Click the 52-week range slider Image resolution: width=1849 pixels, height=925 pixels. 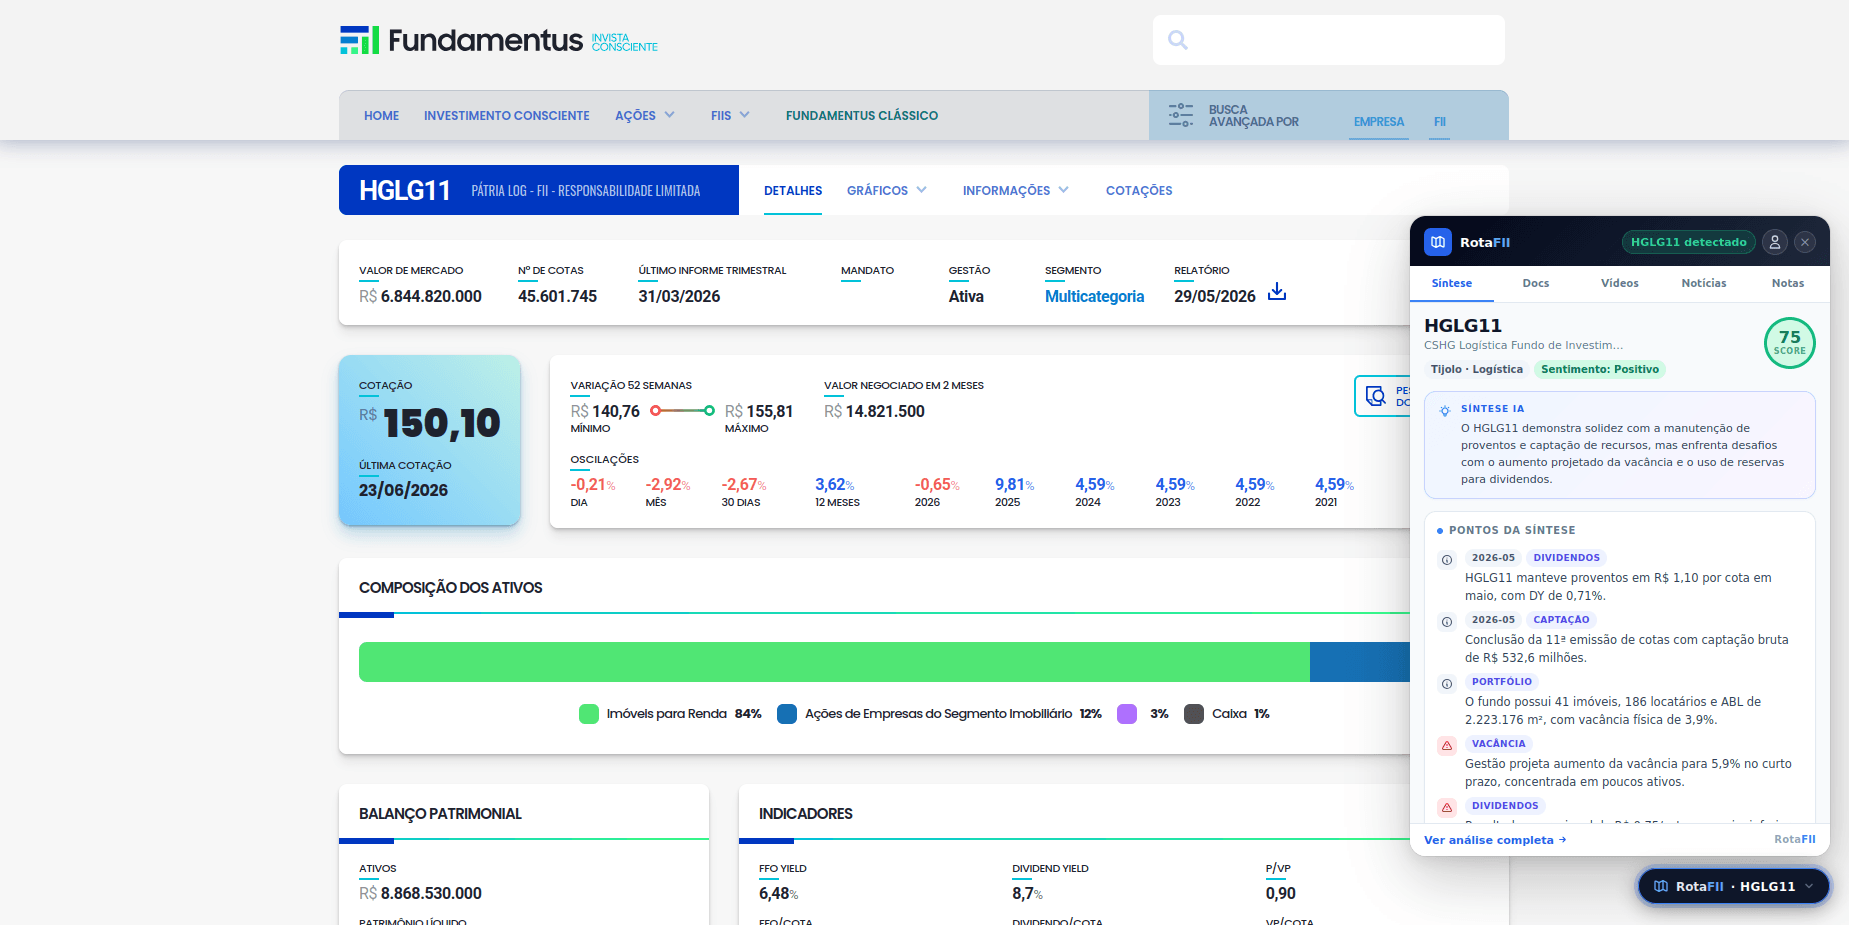point(682,410)
